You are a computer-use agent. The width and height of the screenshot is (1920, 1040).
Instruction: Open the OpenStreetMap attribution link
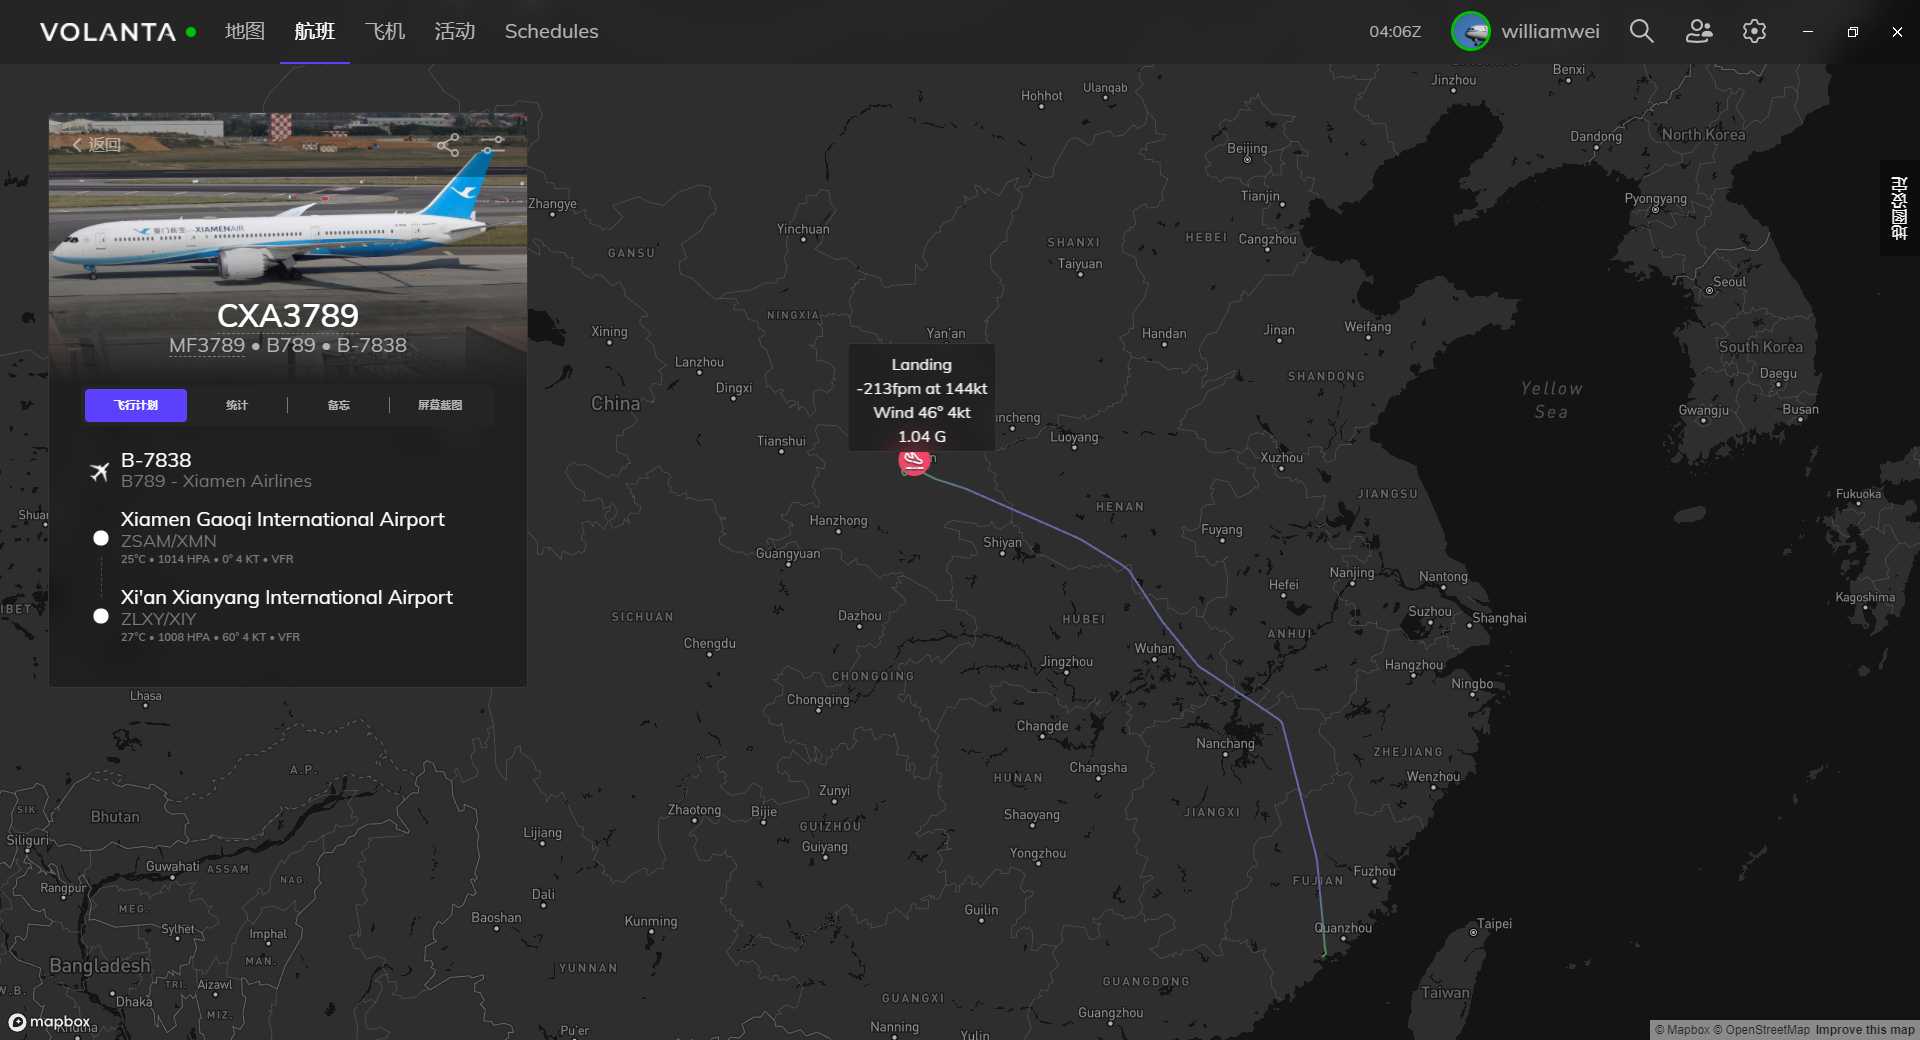[x=1761, y=1030]
